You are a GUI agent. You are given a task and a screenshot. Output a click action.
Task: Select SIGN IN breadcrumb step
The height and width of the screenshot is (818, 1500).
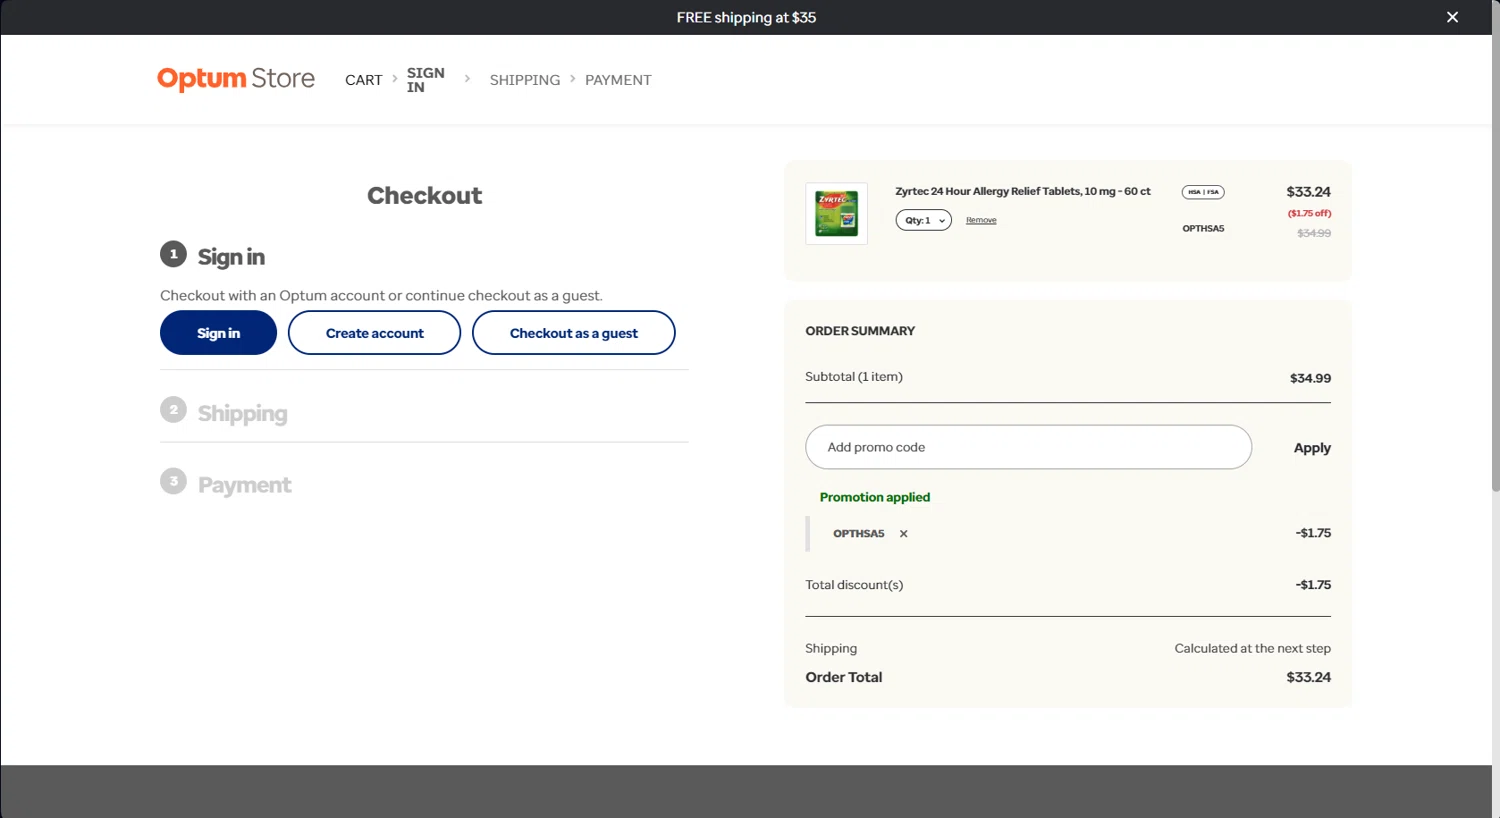click(x=425, y=80)
